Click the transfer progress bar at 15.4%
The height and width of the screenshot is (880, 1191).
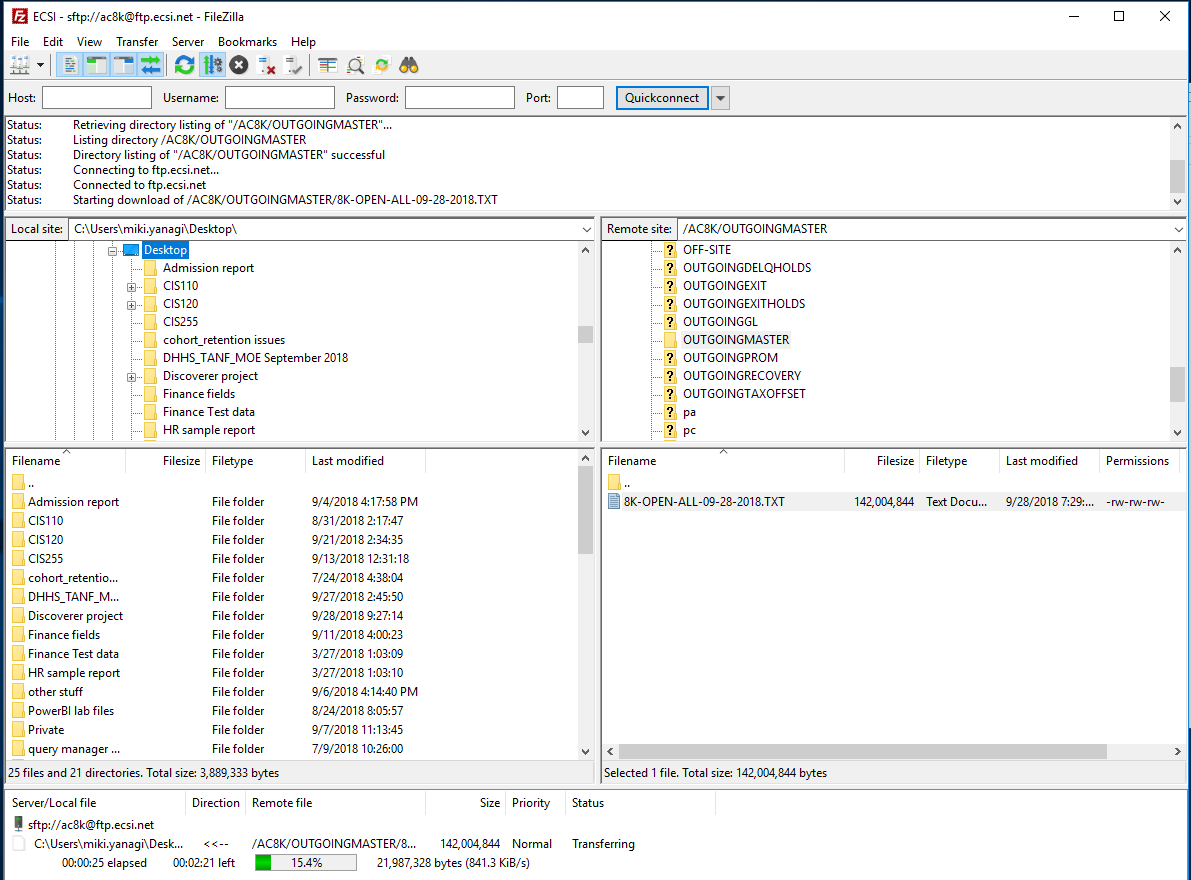pyautogui.click(x=306, y=863)
